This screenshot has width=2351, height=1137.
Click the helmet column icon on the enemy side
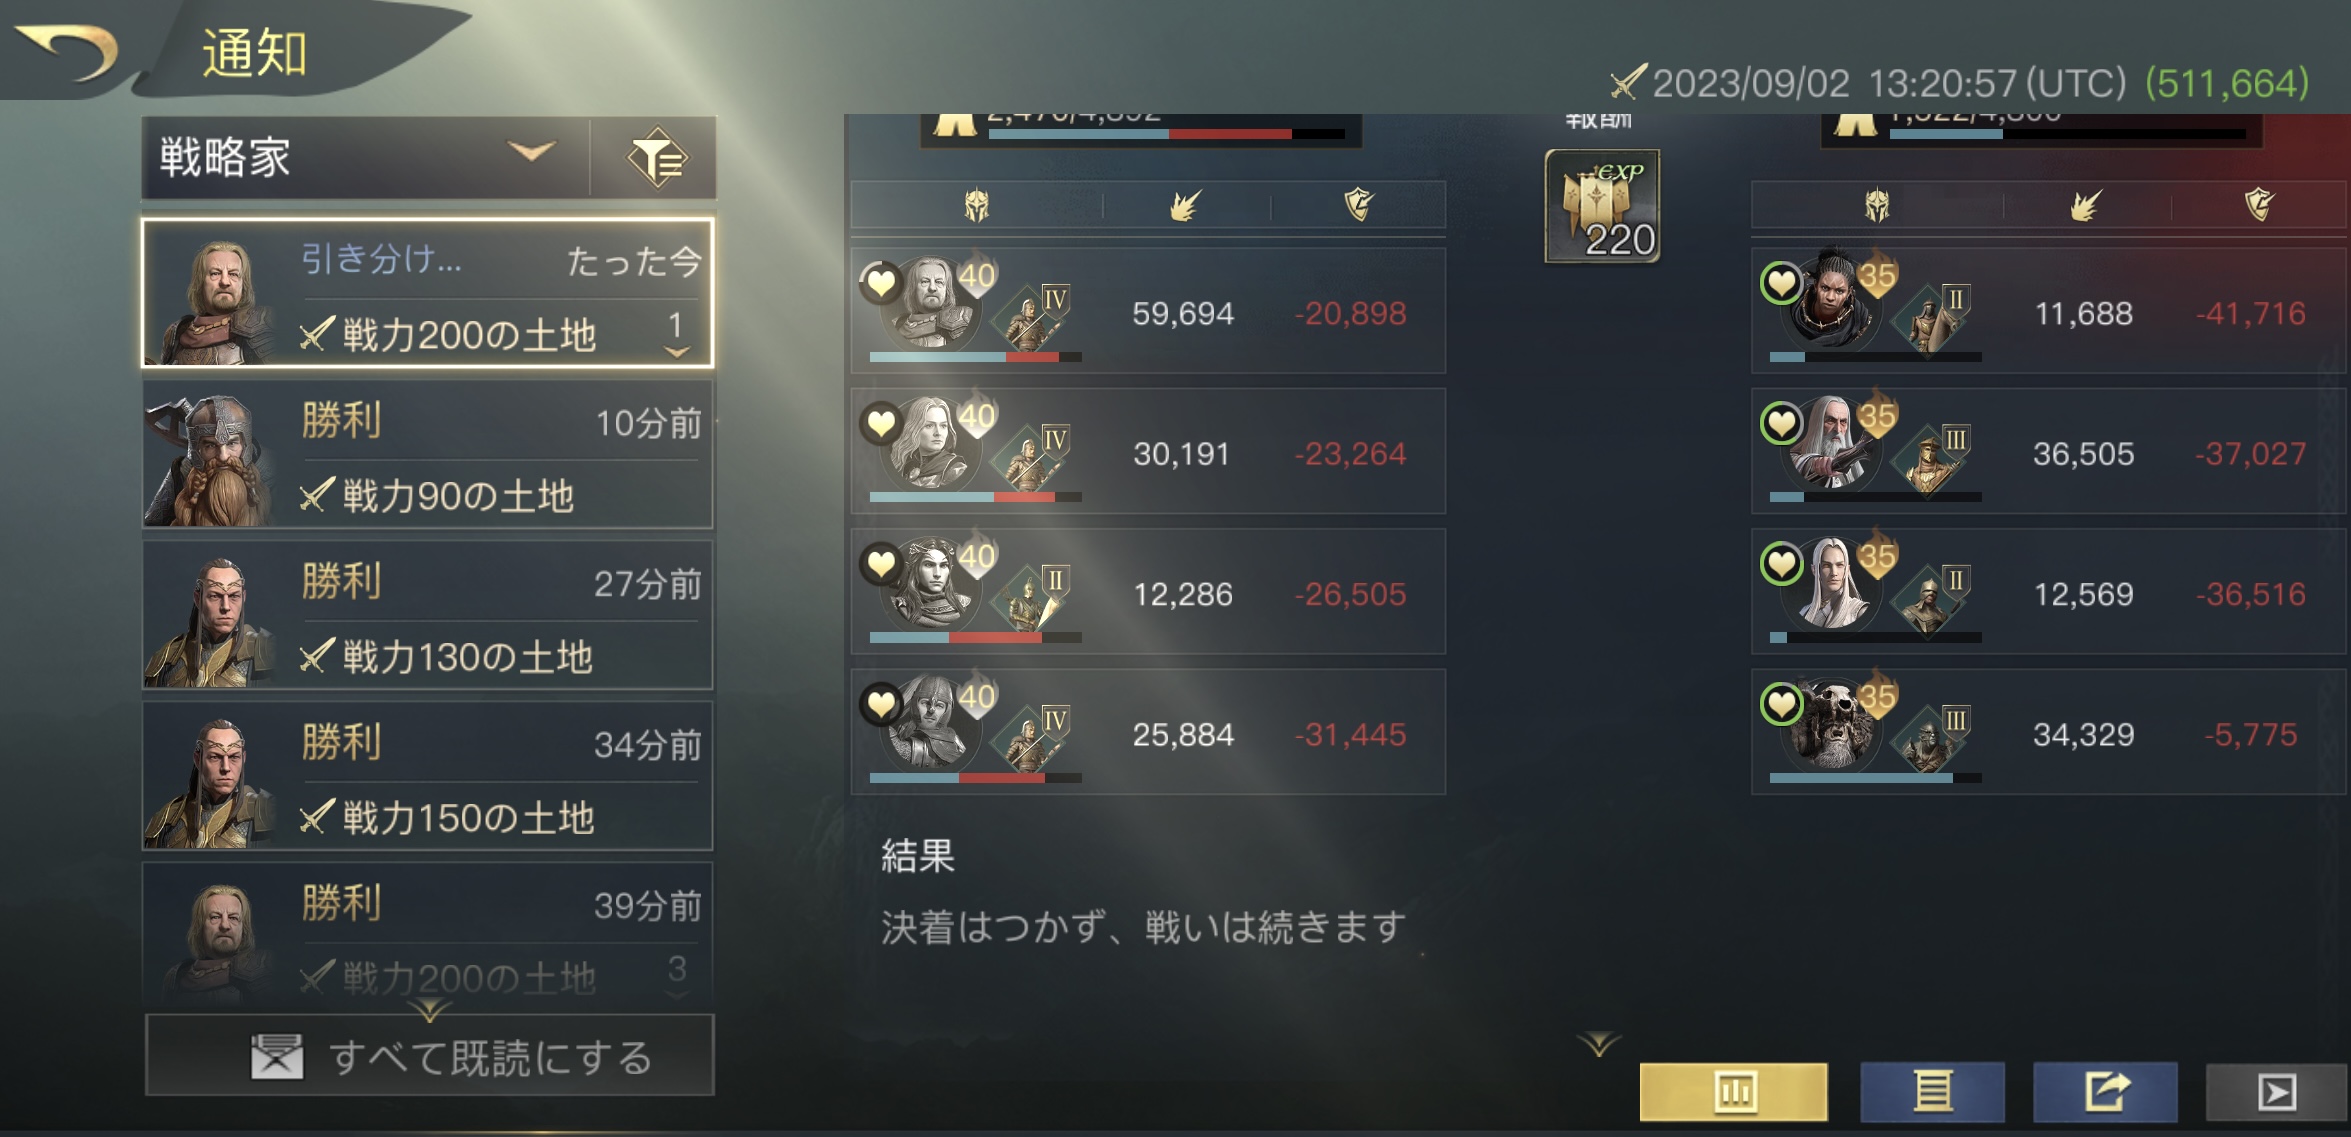(x=1877, y=205)
